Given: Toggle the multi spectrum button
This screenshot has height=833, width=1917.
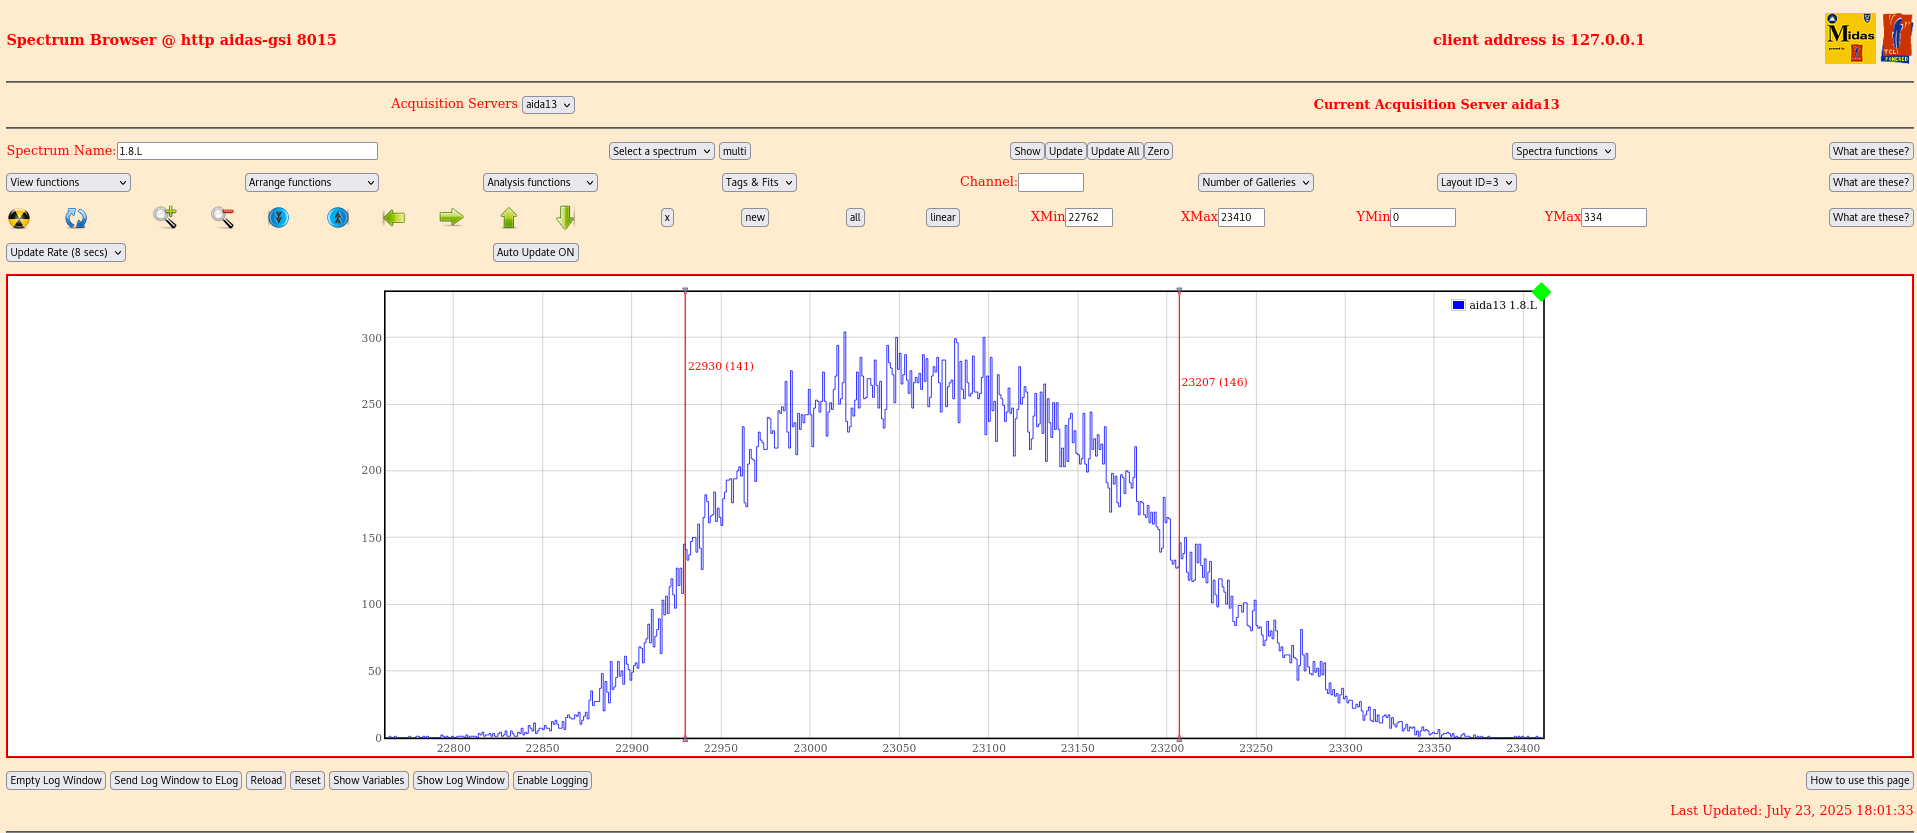Looking at the screenshot, I should coord(735,151).
